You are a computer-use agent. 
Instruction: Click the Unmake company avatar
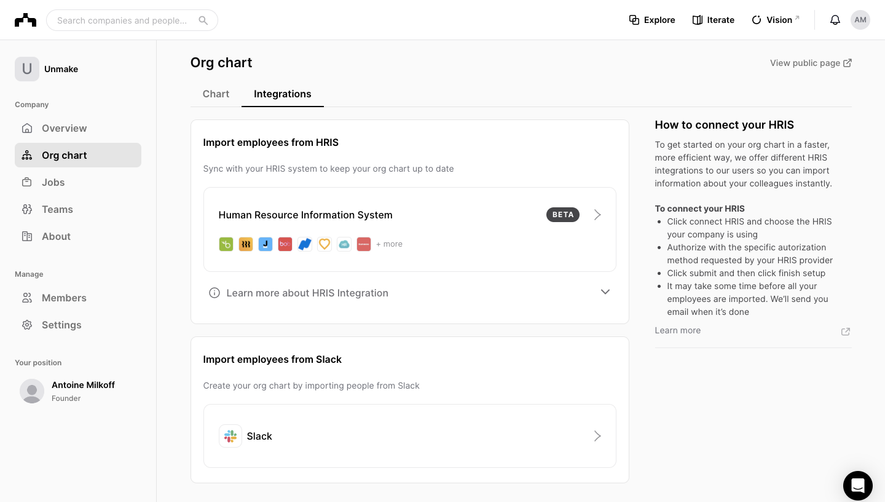pyautogui.click(x=27, y=69)
